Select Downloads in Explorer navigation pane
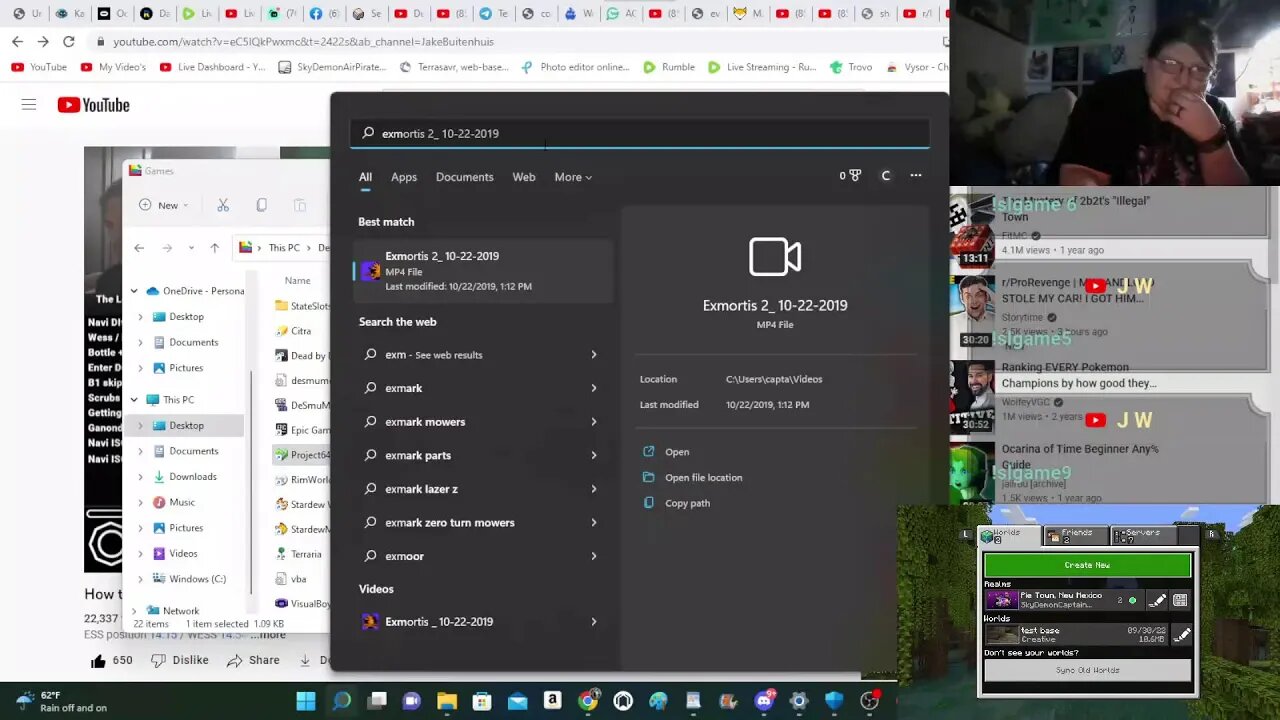 pyautogui.click(x=193, y=477)
